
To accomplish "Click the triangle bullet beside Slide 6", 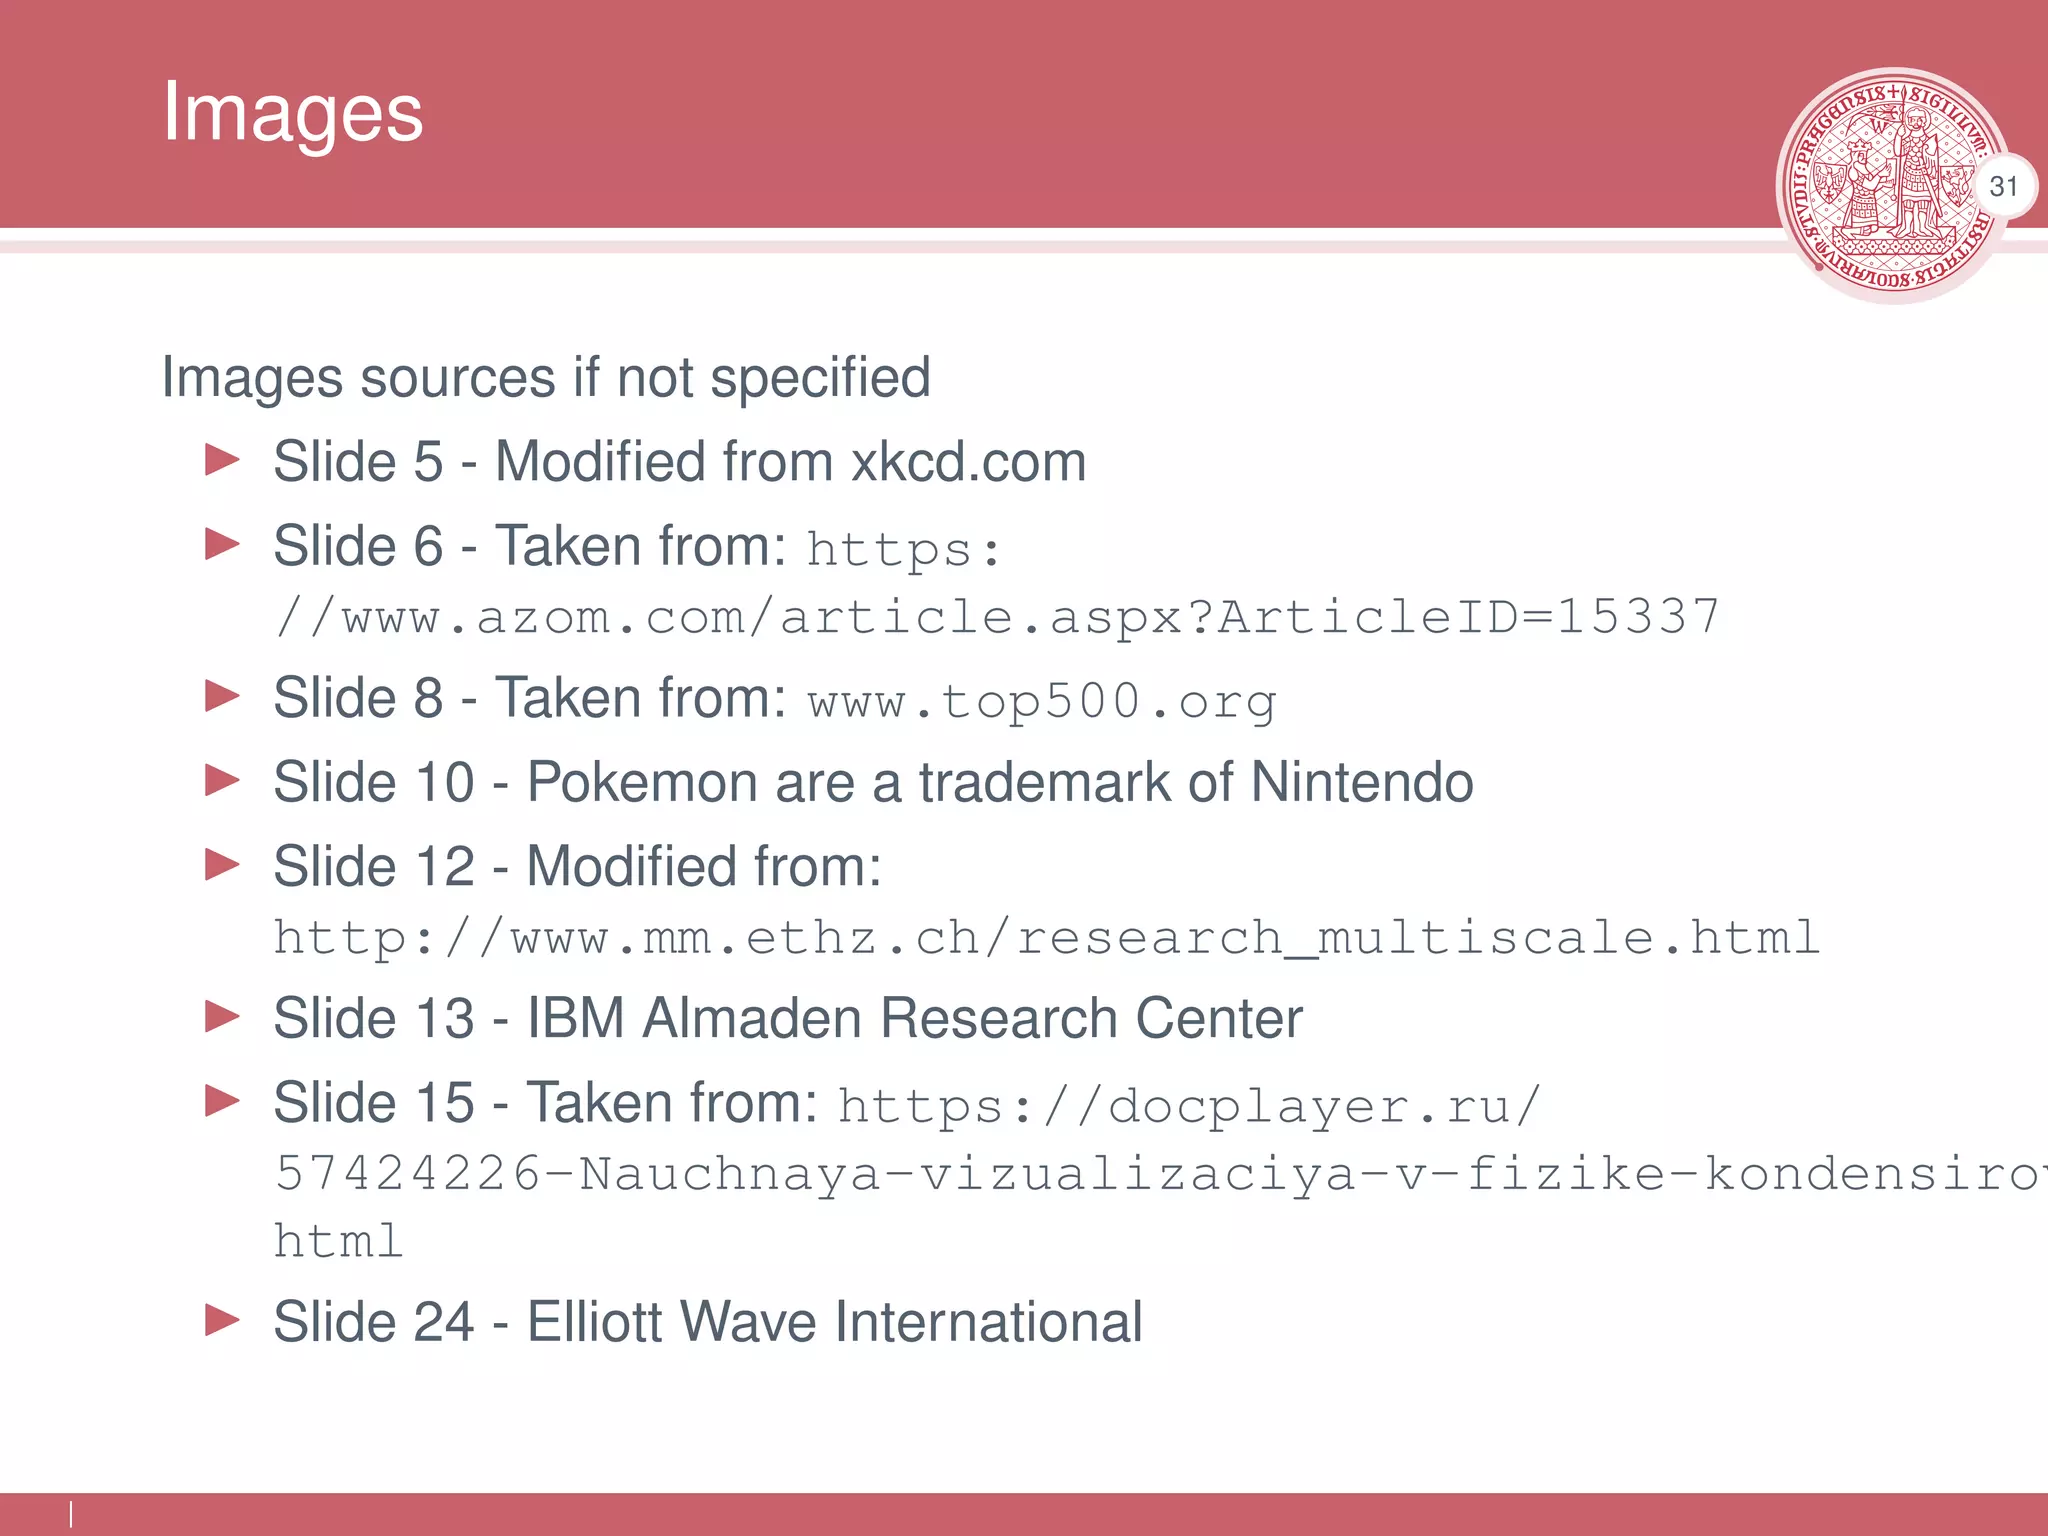I will click(x=222, y=545).
